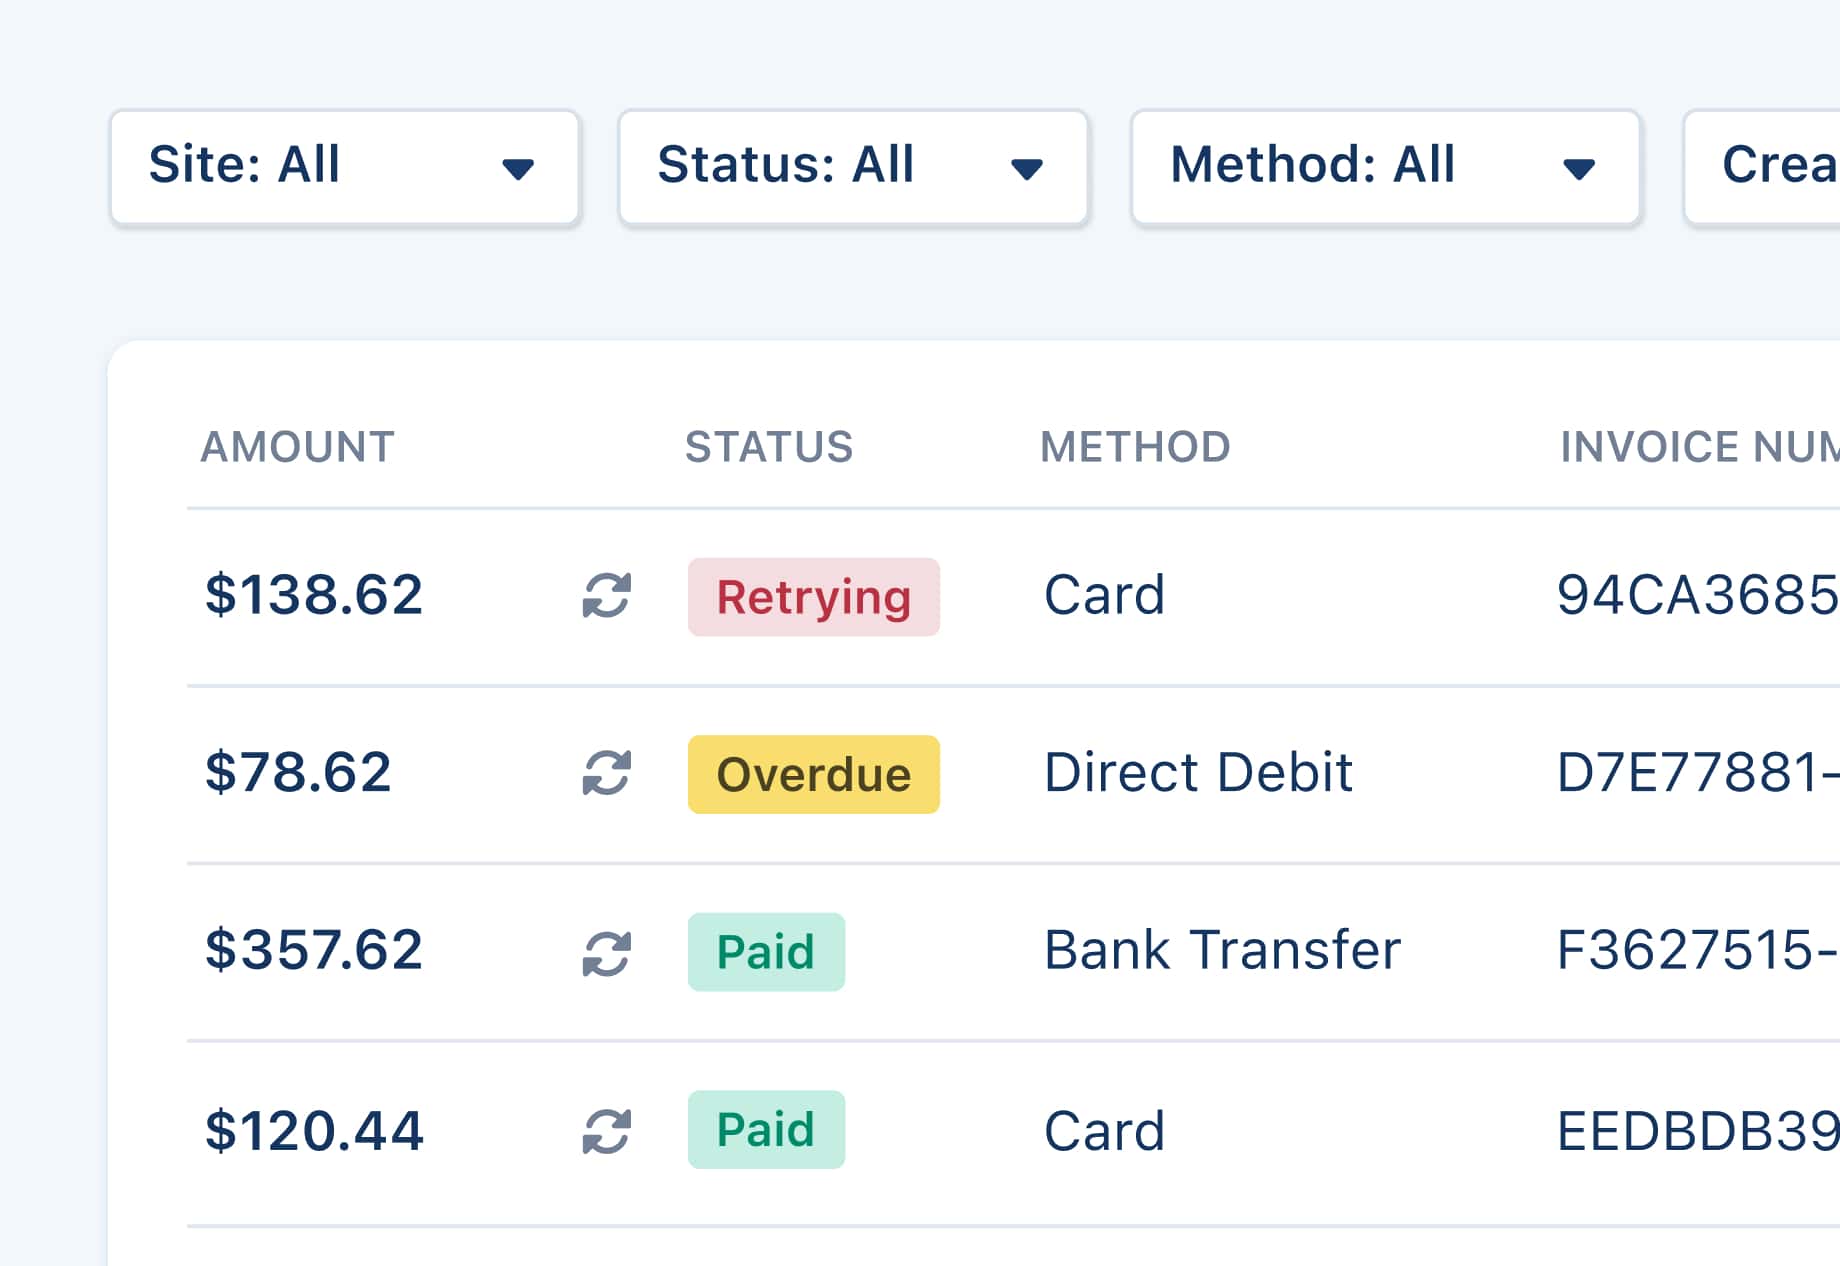Open the Method: All filter dropdown

[x=1385, y=167]
